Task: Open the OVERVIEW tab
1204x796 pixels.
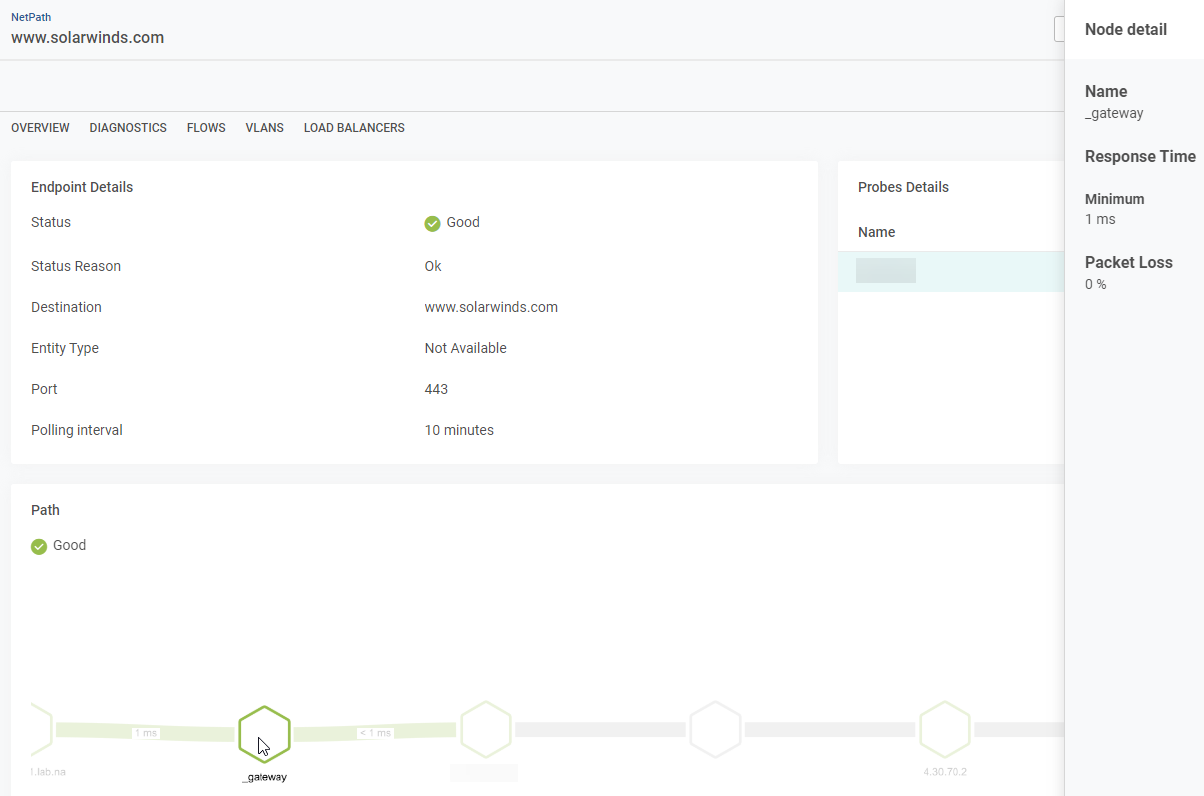Action: pyautogui.click(x=40, y=128)
